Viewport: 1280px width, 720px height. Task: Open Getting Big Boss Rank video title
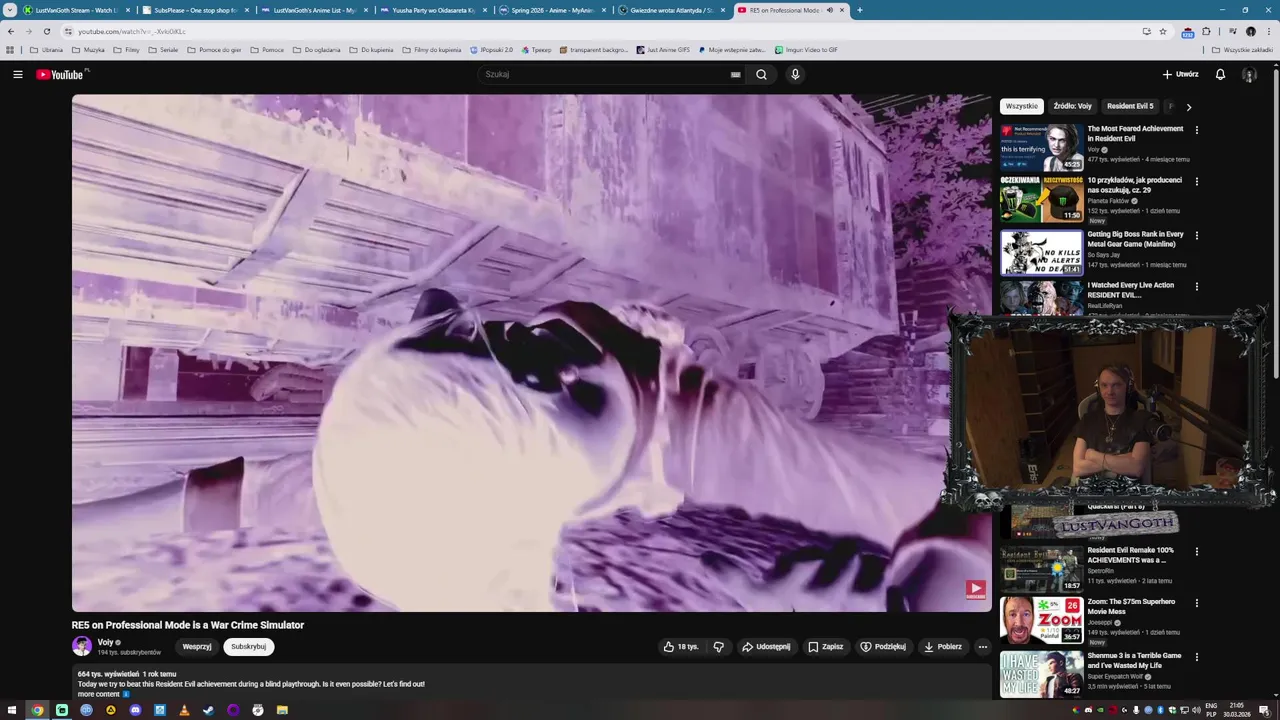click(1135, 239)
